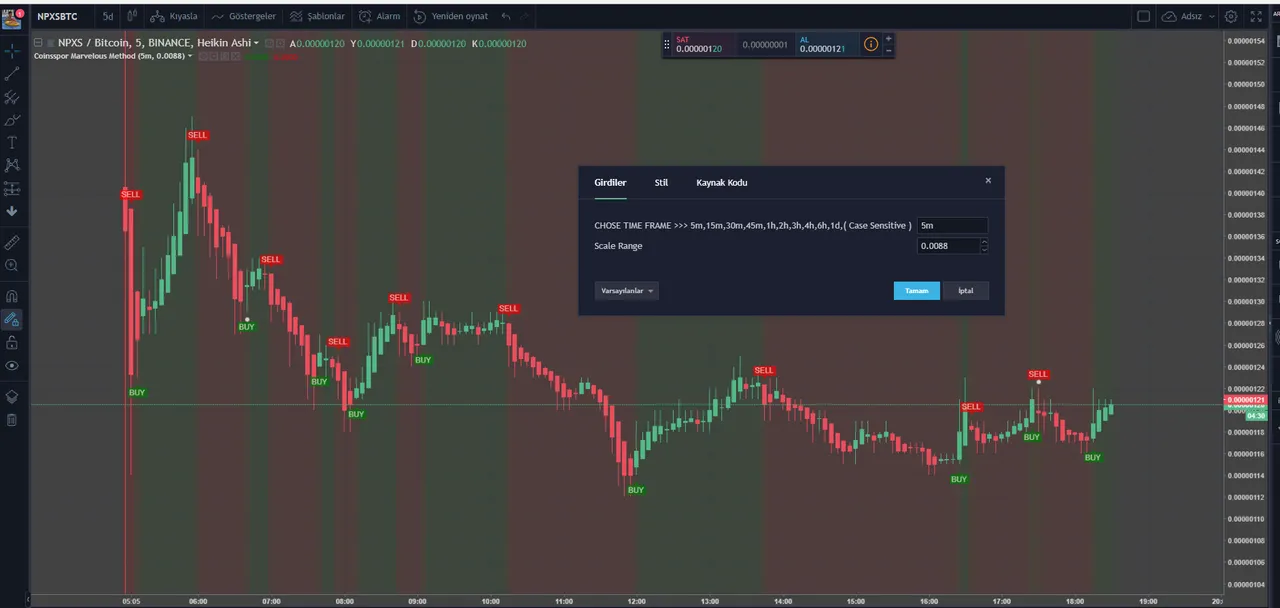Image resolution: width=1280 pixels, height=608 pixels.
Task: Click the Scale Range stepper arrows
Action: (x=984, y=246)
